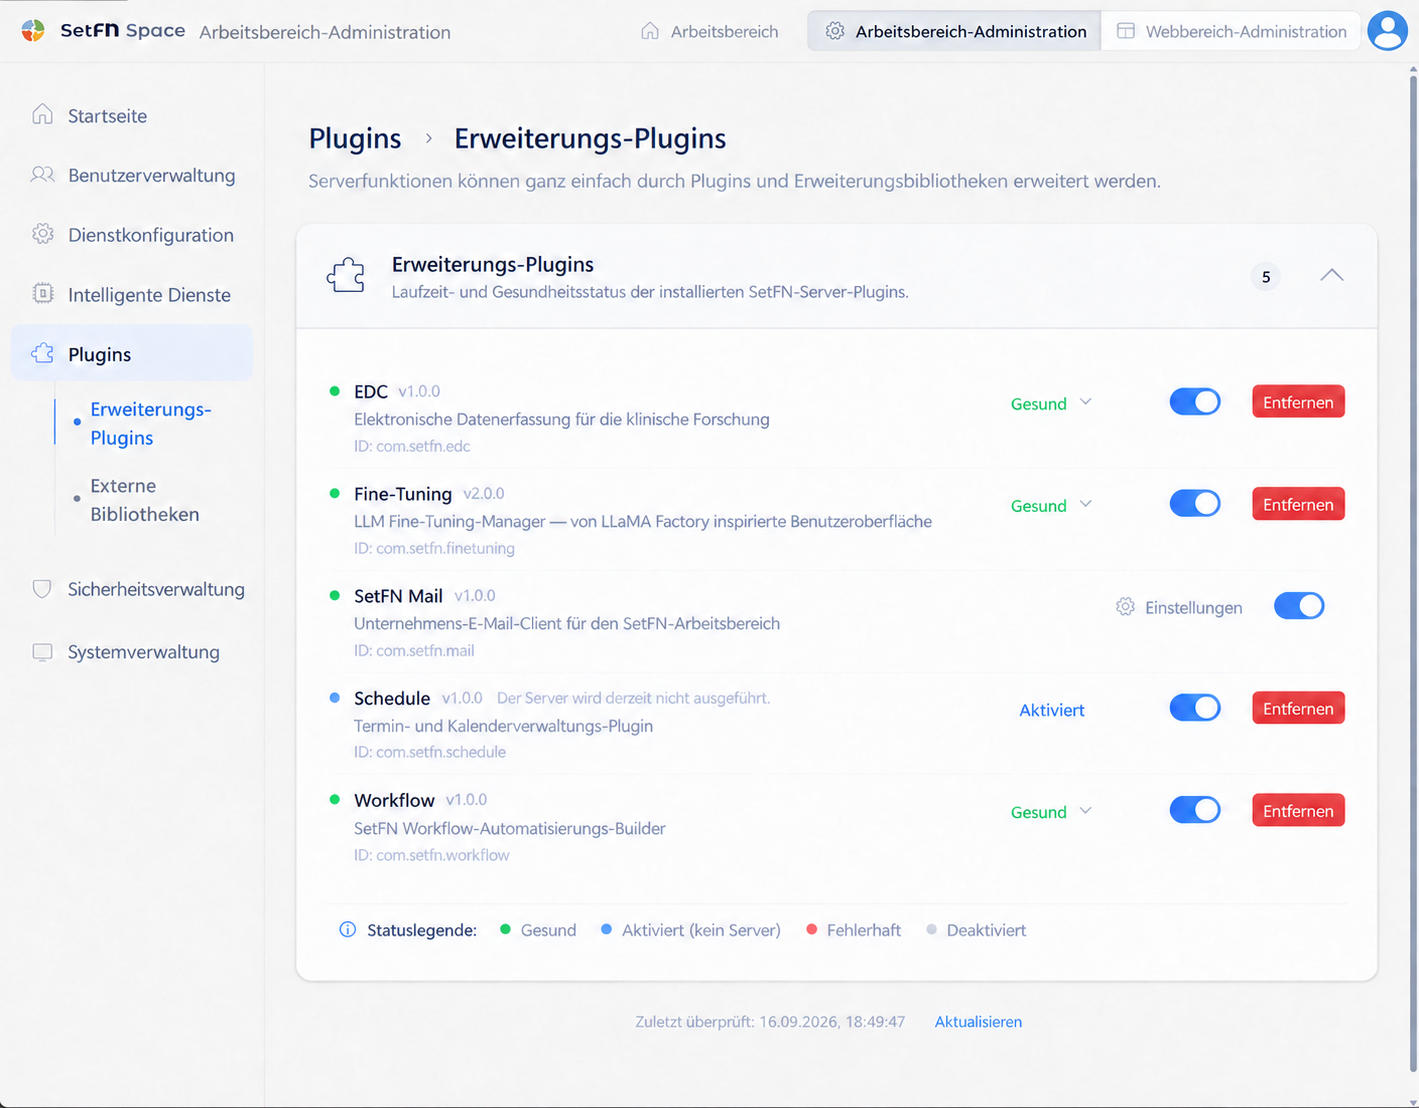Click the Intelligente Dienste chip icon
Image resolution: width=1419 pixels, height=1108 pixels.
(43, 293)
